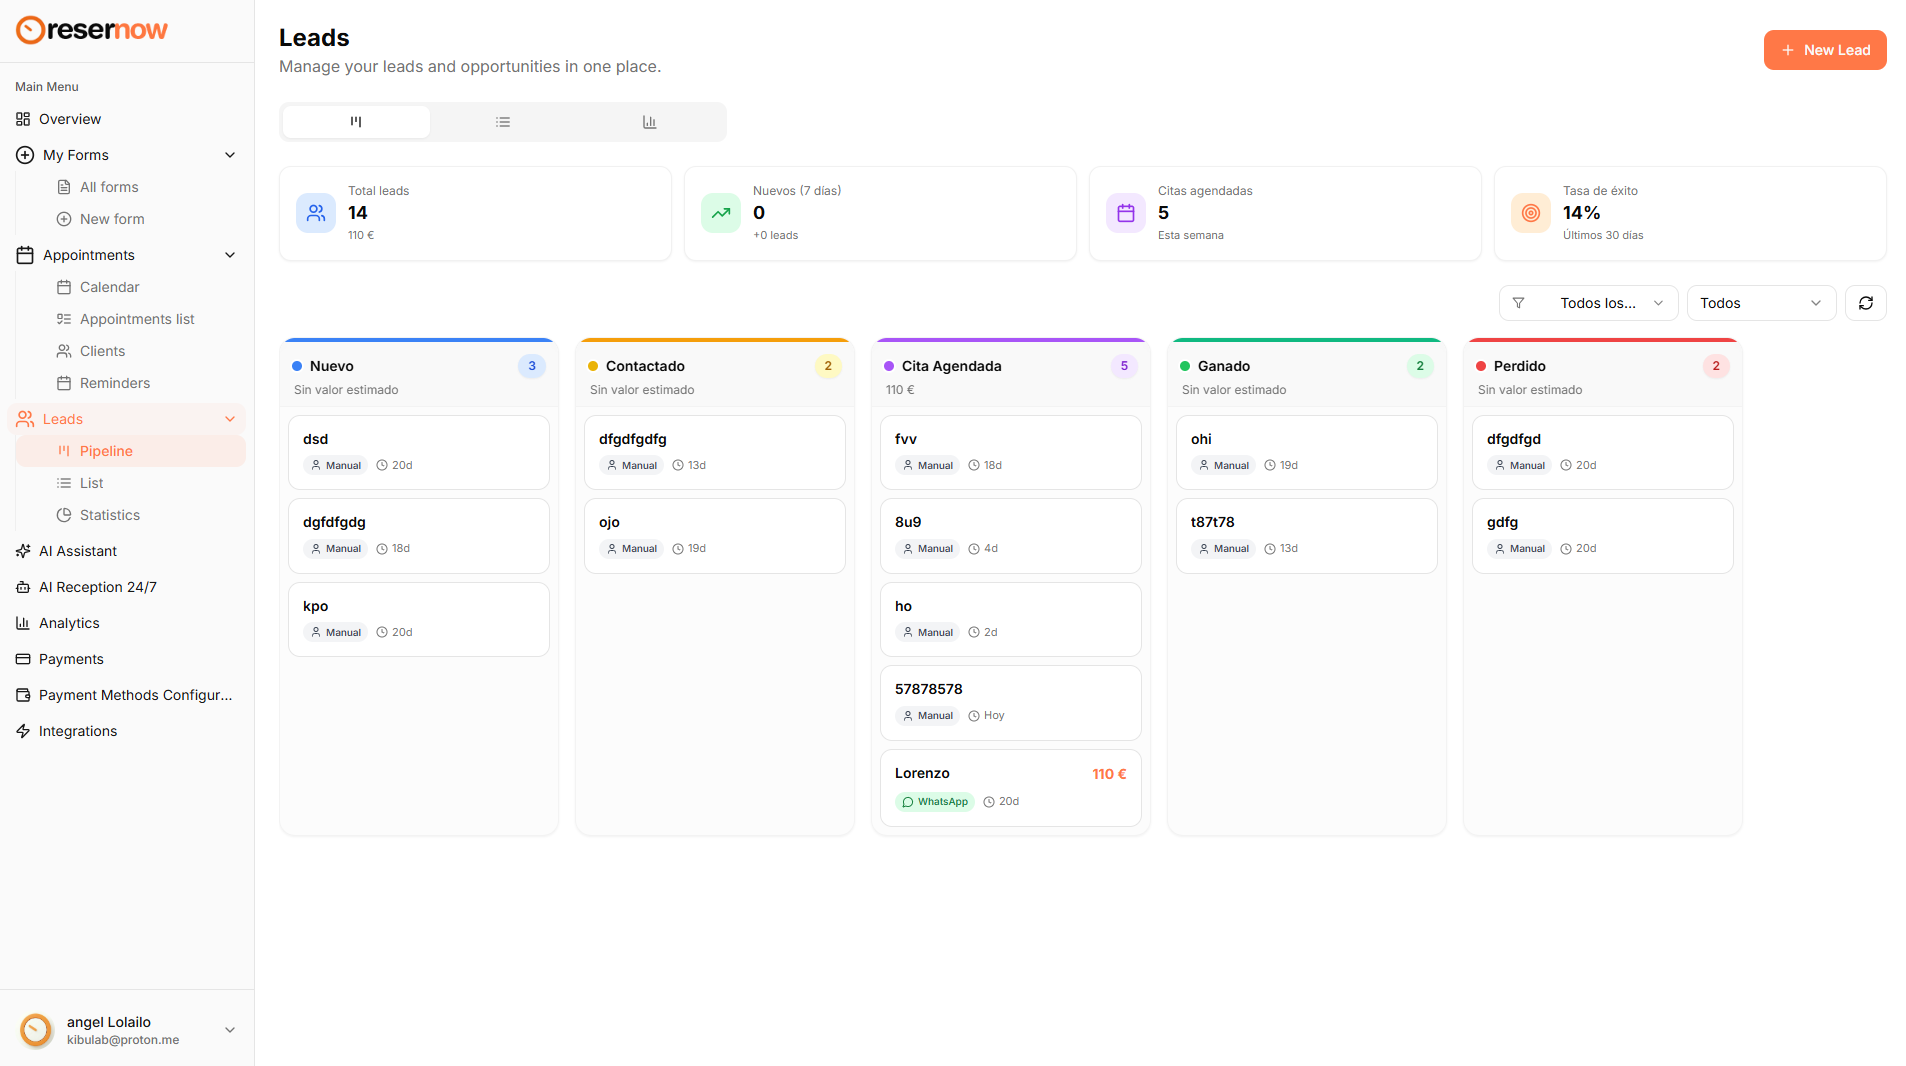Collapse the My Forms menu chevron
The width and height of the screenshot is (1906, 1066).
coord(230,155)
